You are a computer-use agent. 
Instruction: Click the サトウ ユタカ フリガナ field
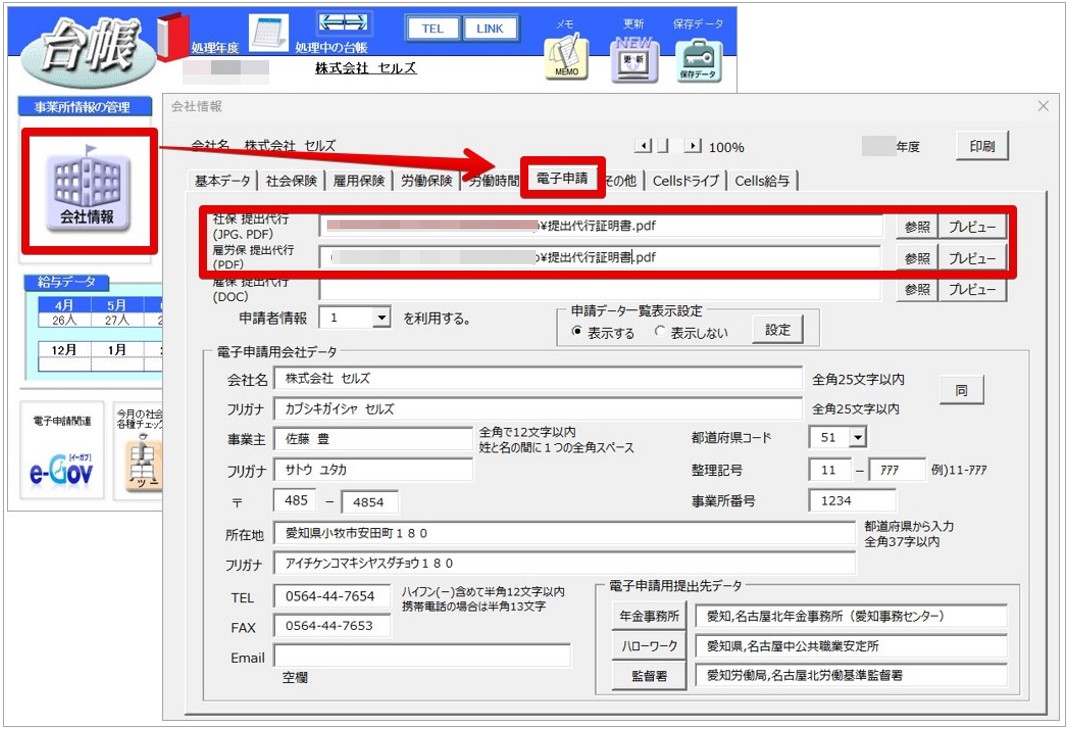click(x=373, y=470)
